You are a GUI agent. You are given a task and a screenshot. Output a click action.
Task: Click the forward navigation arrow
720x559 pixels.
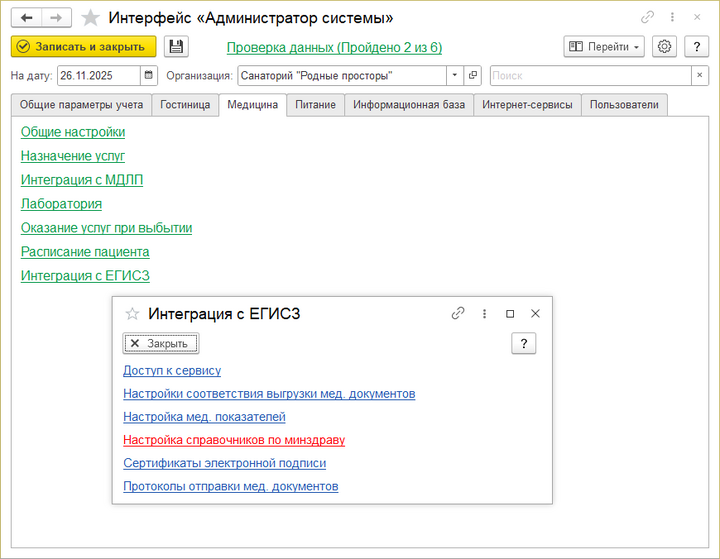(56, 18)
